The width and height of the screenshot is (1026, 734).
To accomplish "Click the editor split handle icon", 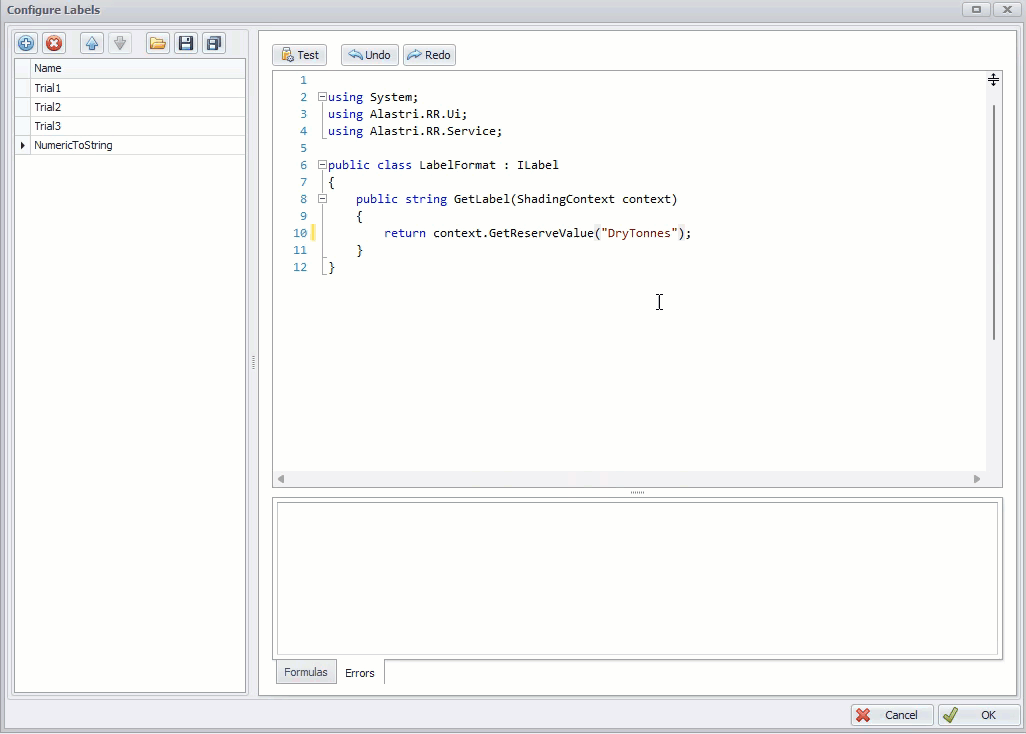I will tap(993, 80).
